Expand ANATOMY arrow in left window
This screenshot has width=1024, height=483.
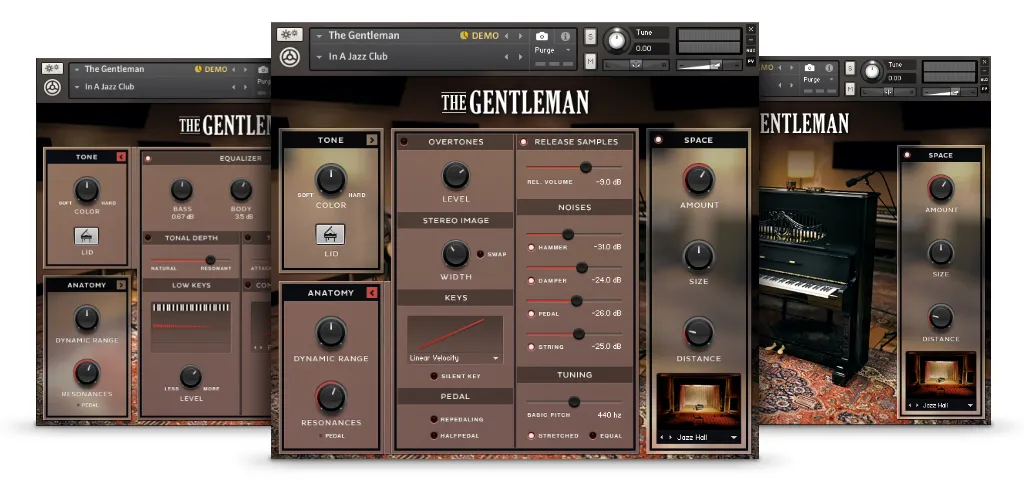[121, 285]
